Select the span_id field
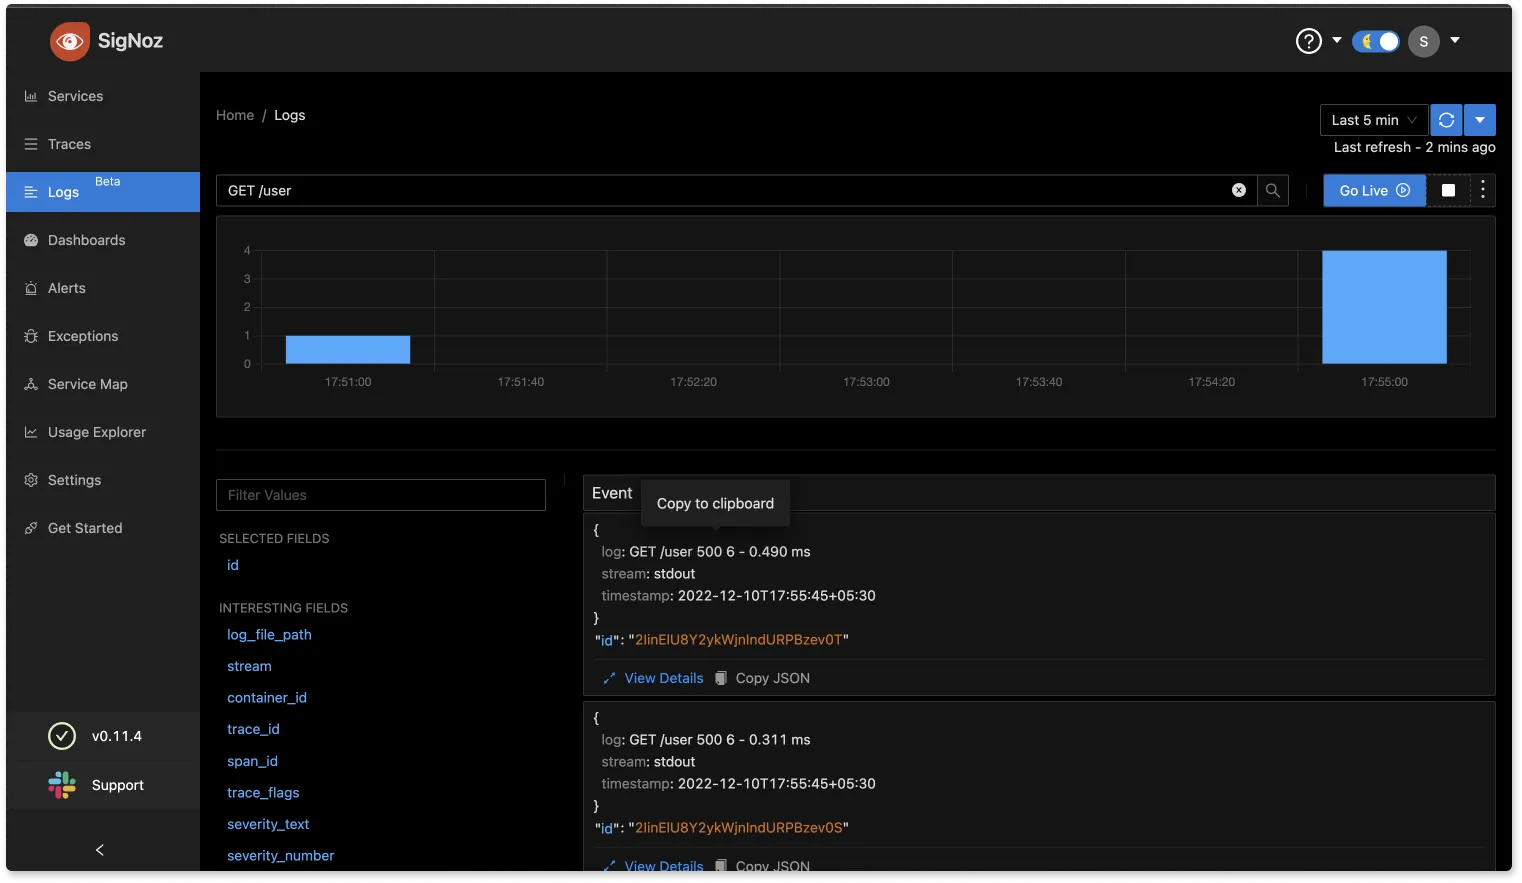 (x=252, y=761)
